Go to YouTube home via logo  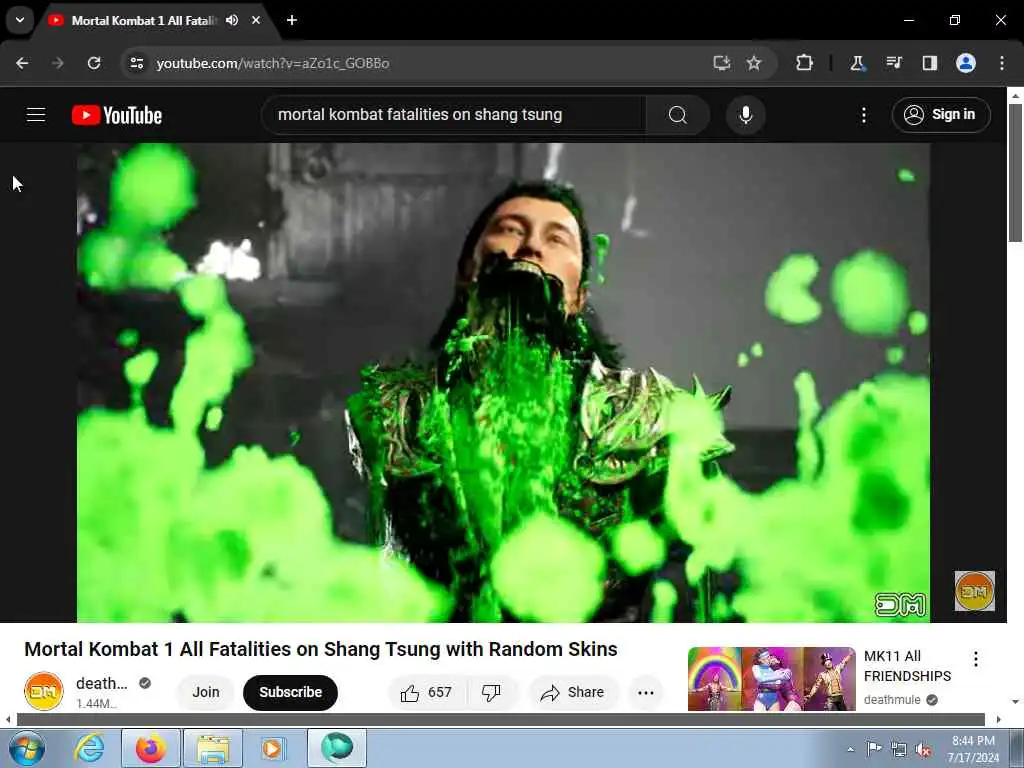click(x=117, y=115)
